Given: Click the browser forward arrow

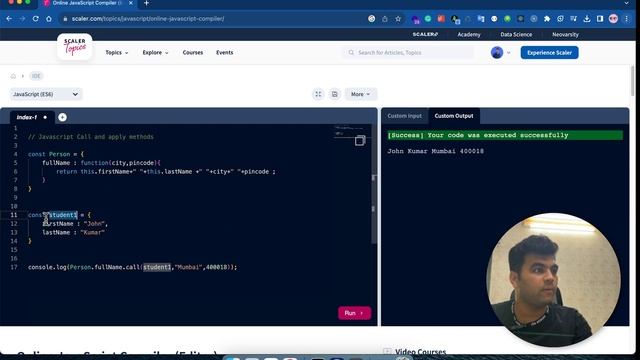Looking at the screenshot, I should [22, 19].
